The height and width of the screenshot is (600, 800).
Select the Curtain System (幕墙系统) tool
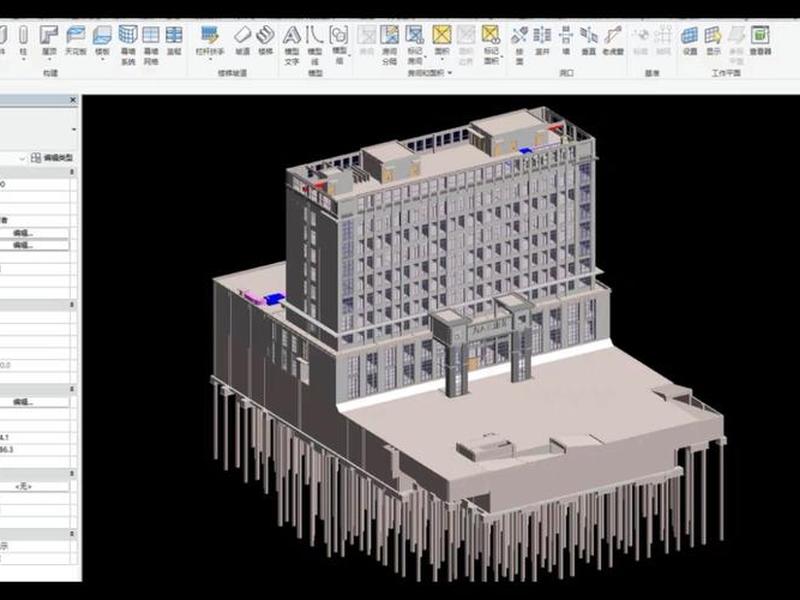(x=128, y=45)
